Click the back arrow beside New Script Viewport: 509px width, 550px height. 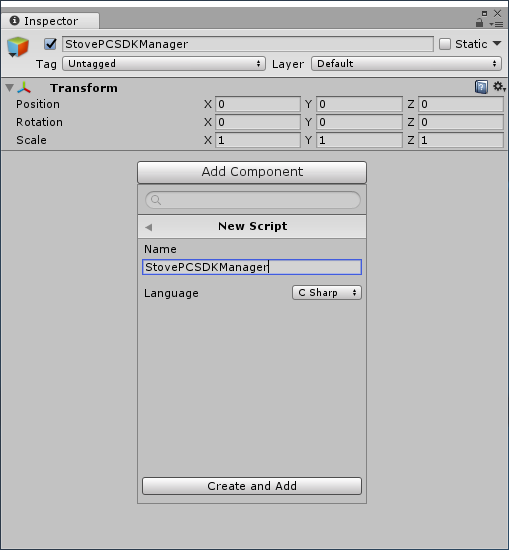[x=148, y=227]
